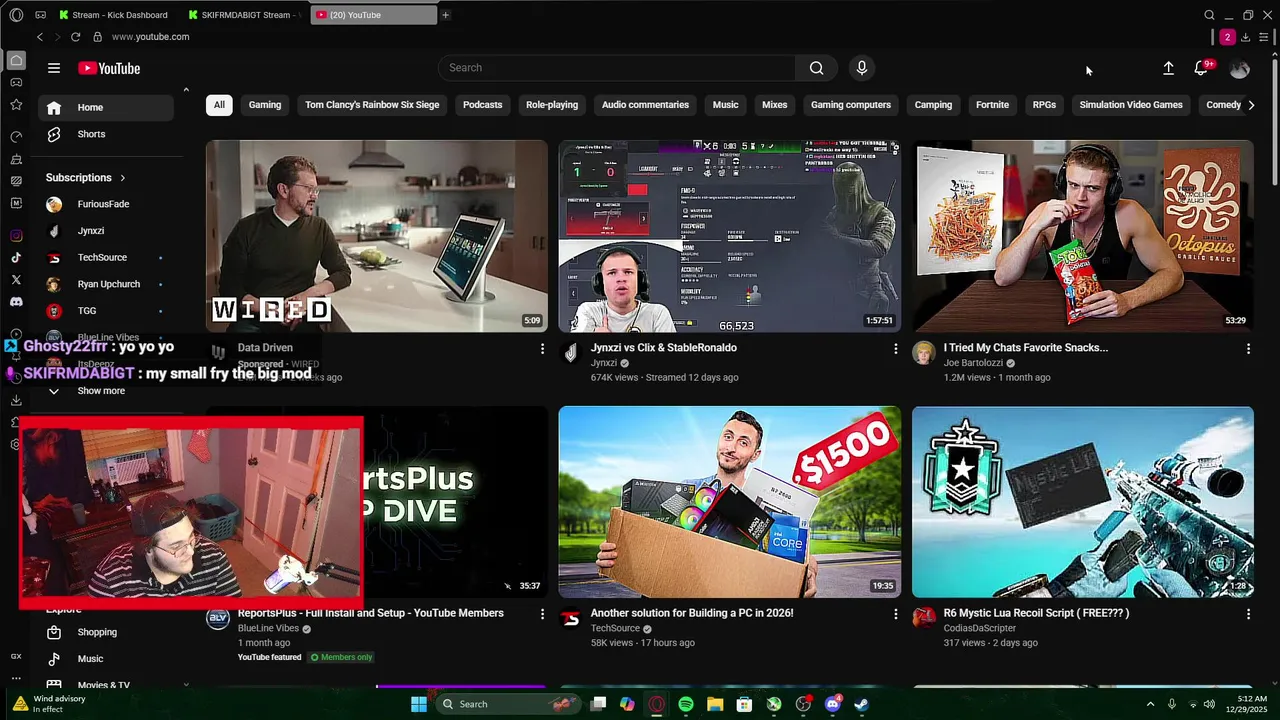
Task: Open File Explorer from the taskbar
Action: pos(715,704)
